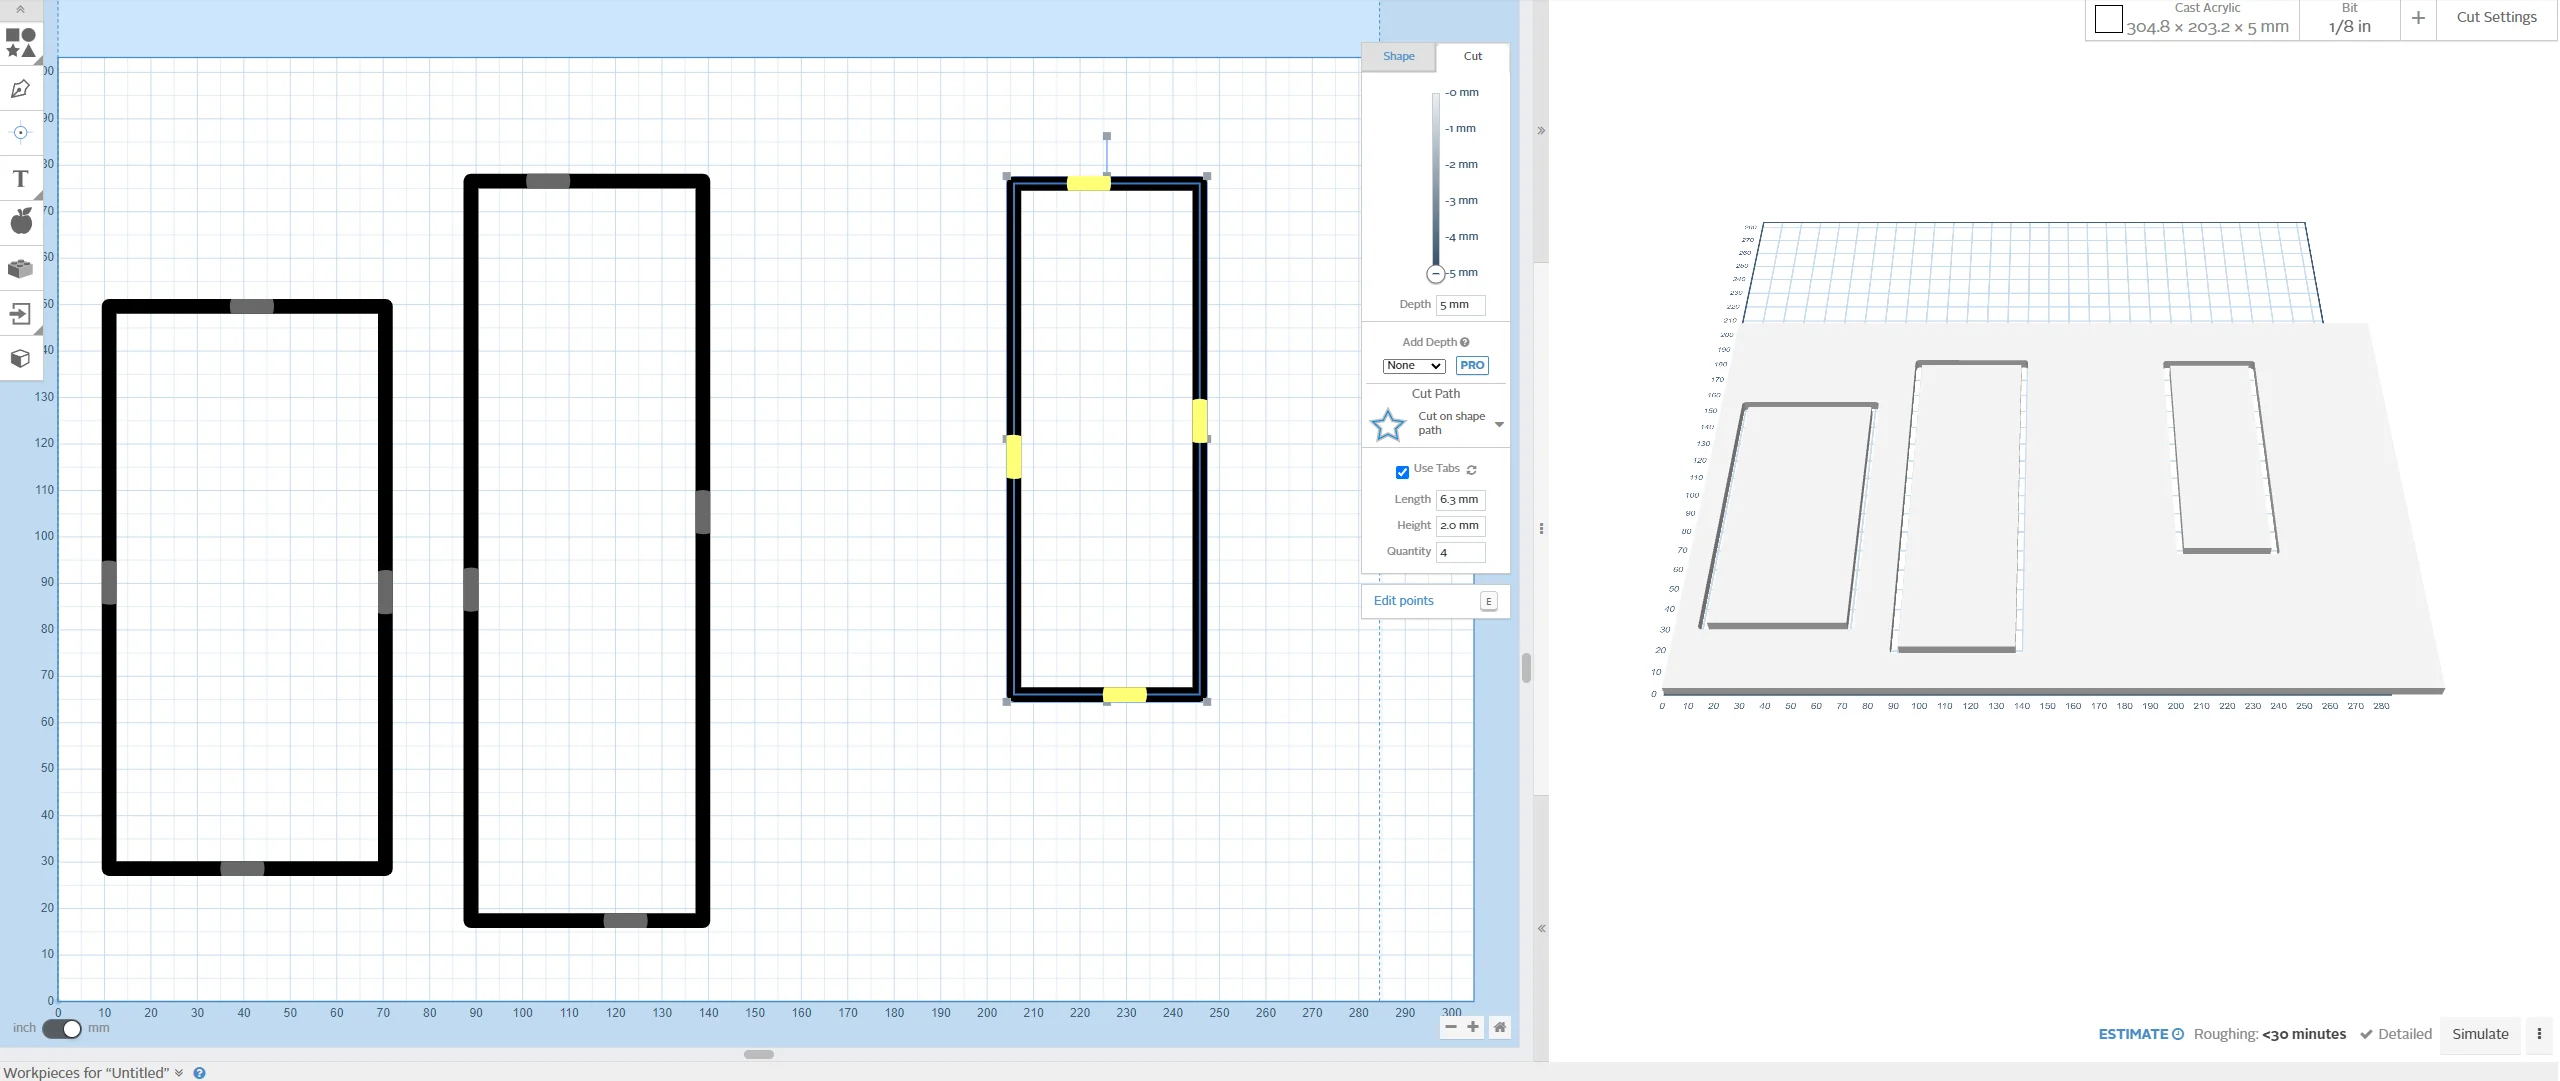Collapse right panel with double chevron
This screenshot has height=1081, width=2560.
click(x=1541, y=131)
